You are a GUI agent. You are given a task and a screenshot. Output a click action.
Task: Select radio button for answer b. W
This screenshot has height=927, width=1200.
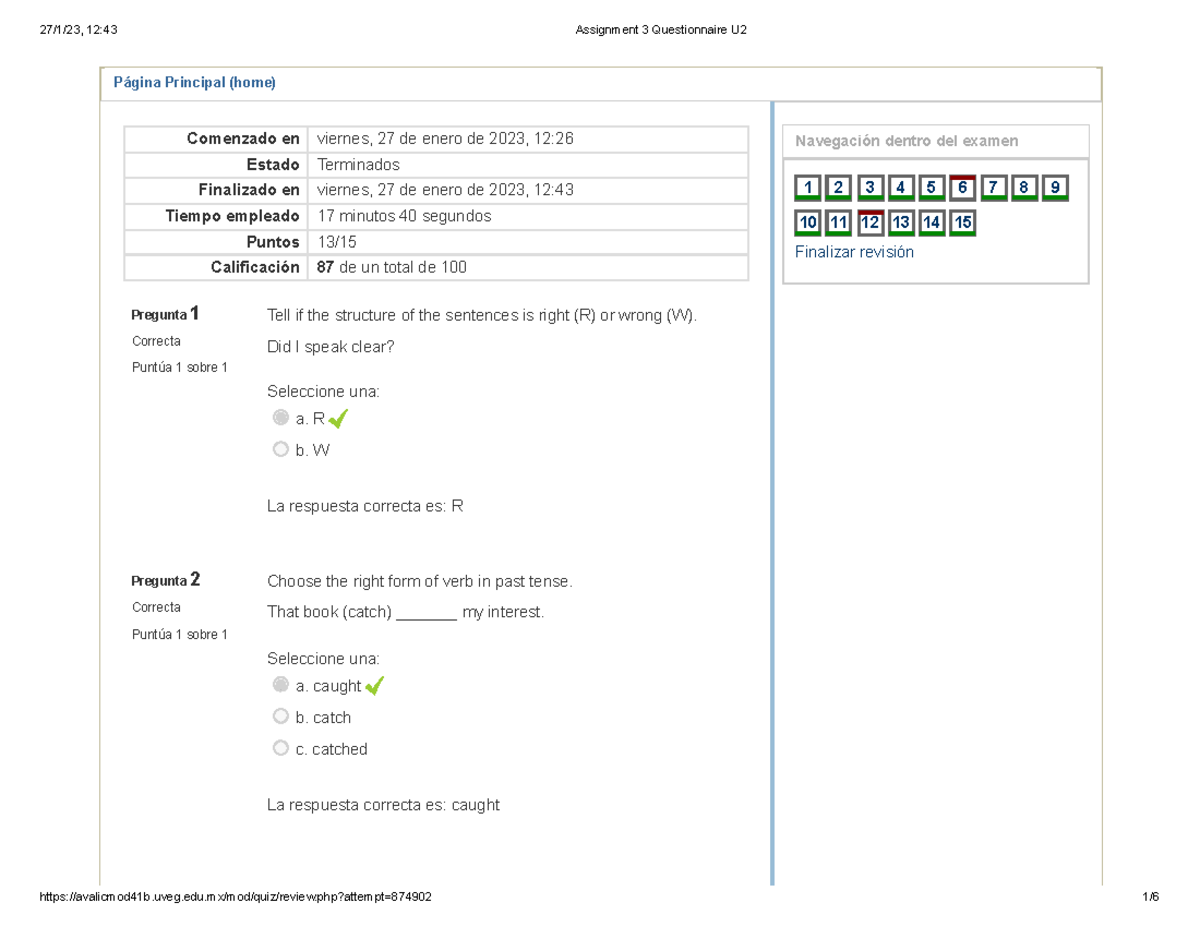280,448
